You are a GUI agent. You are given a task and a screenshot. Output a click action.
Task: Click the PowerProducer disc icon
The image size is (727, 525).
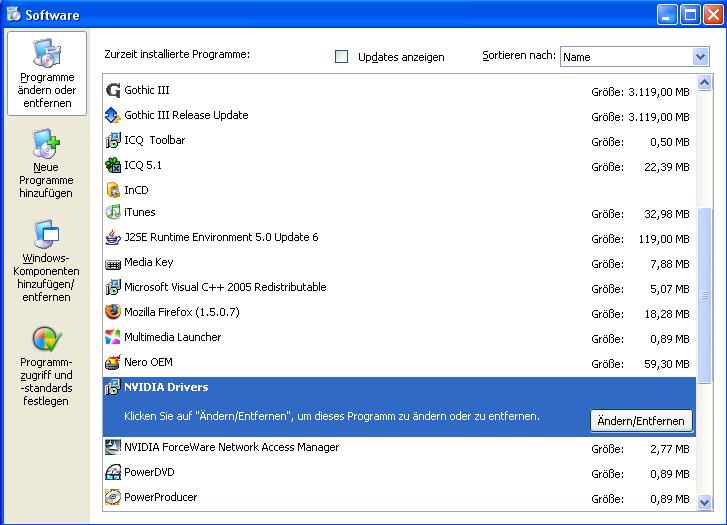coord(113,497)
